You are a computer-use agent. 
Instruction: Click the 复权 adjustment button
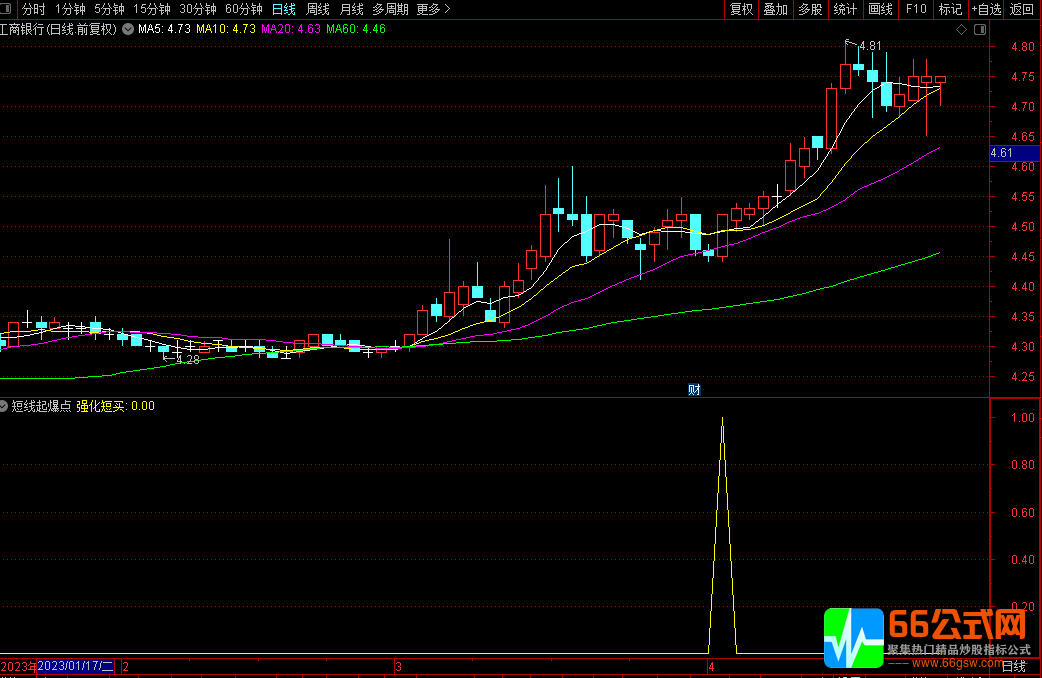click(742, 9)
